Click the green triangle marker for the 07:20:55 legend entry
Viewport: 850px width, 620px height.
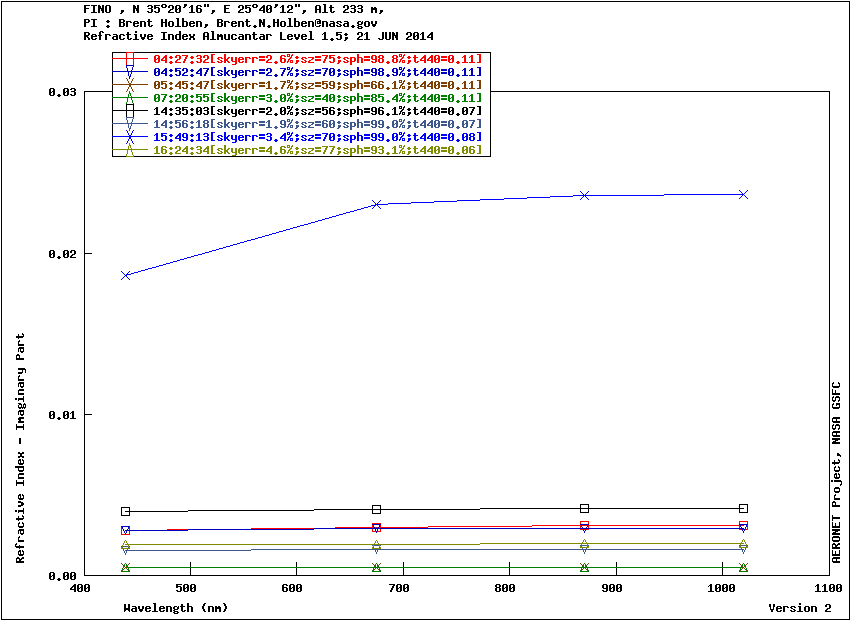[130, 98]
